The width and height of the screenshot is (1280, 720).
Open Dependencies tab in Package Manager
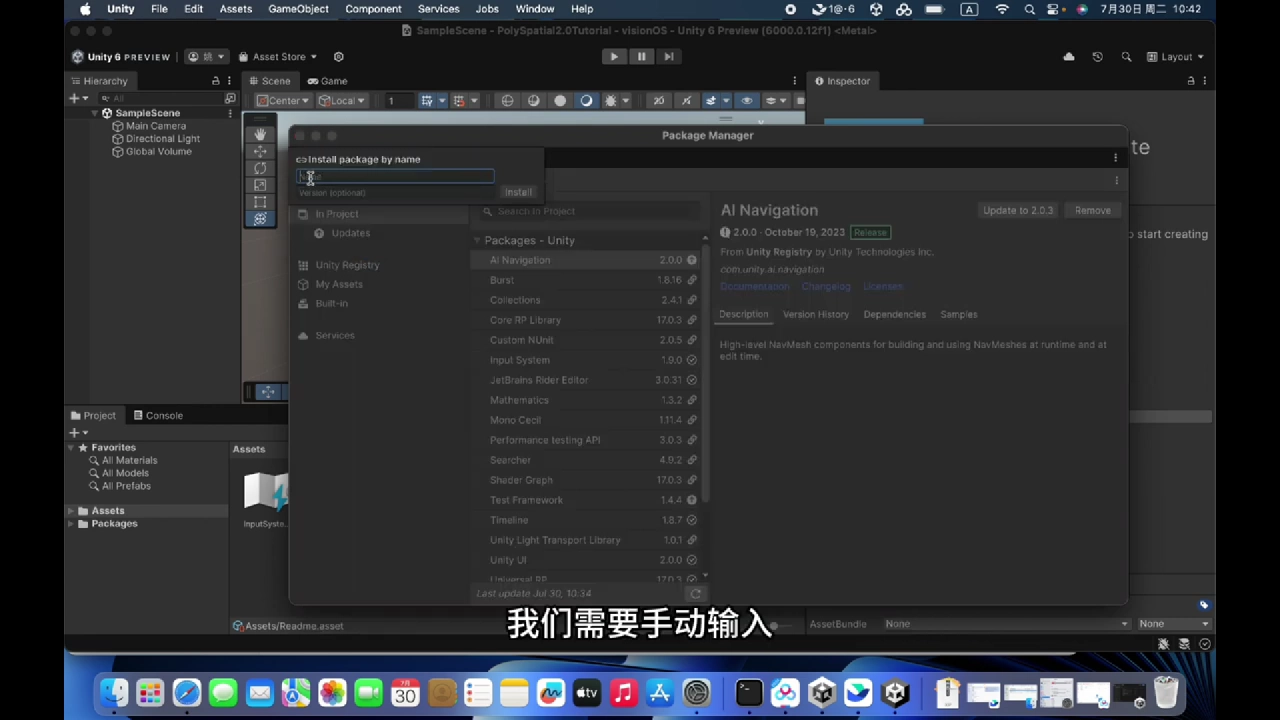click(895, 314)
